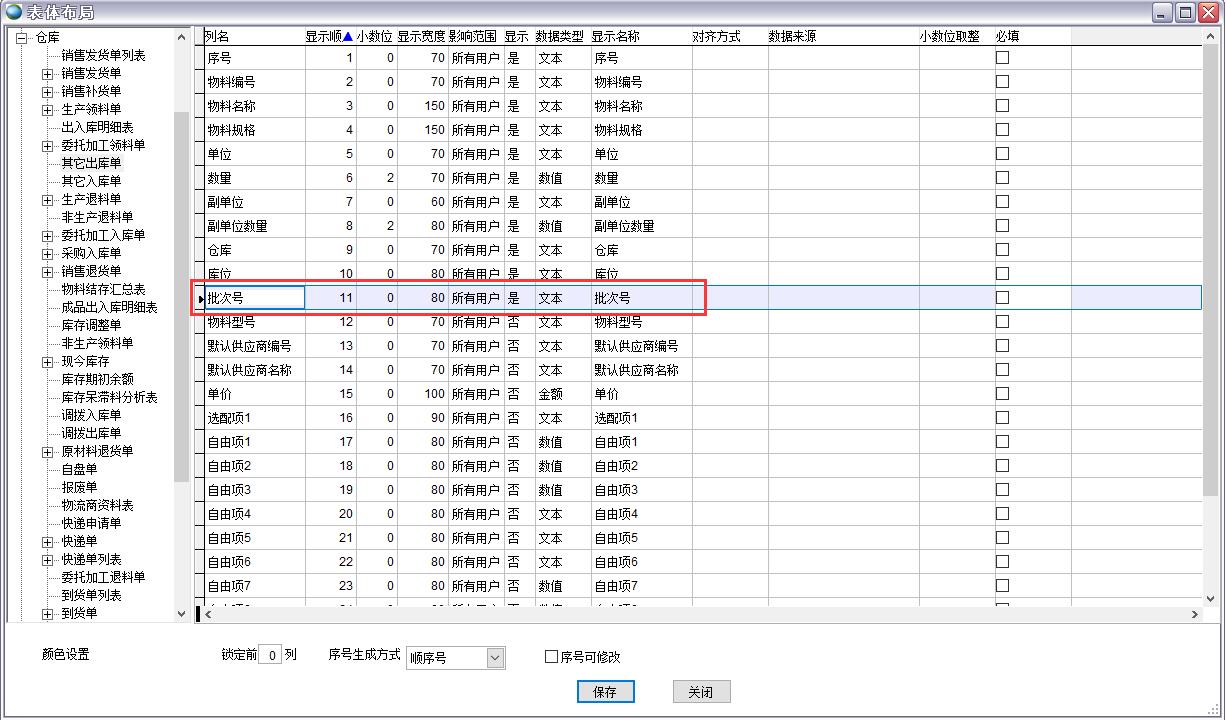The height and width of the screenshot is (720, 1226).
Task: Click tree scrollbar's down arrow
Action: point(181,613)
